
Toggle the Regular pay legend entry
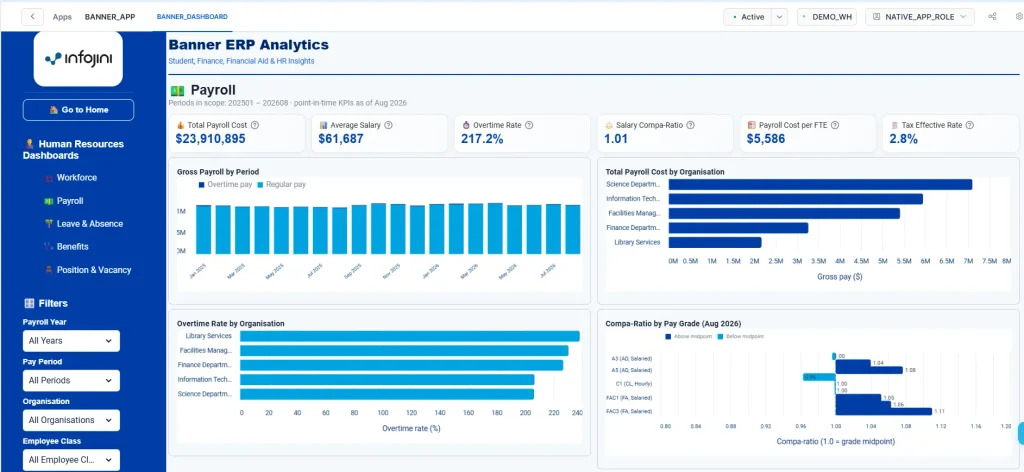click(x=281, y=185)
